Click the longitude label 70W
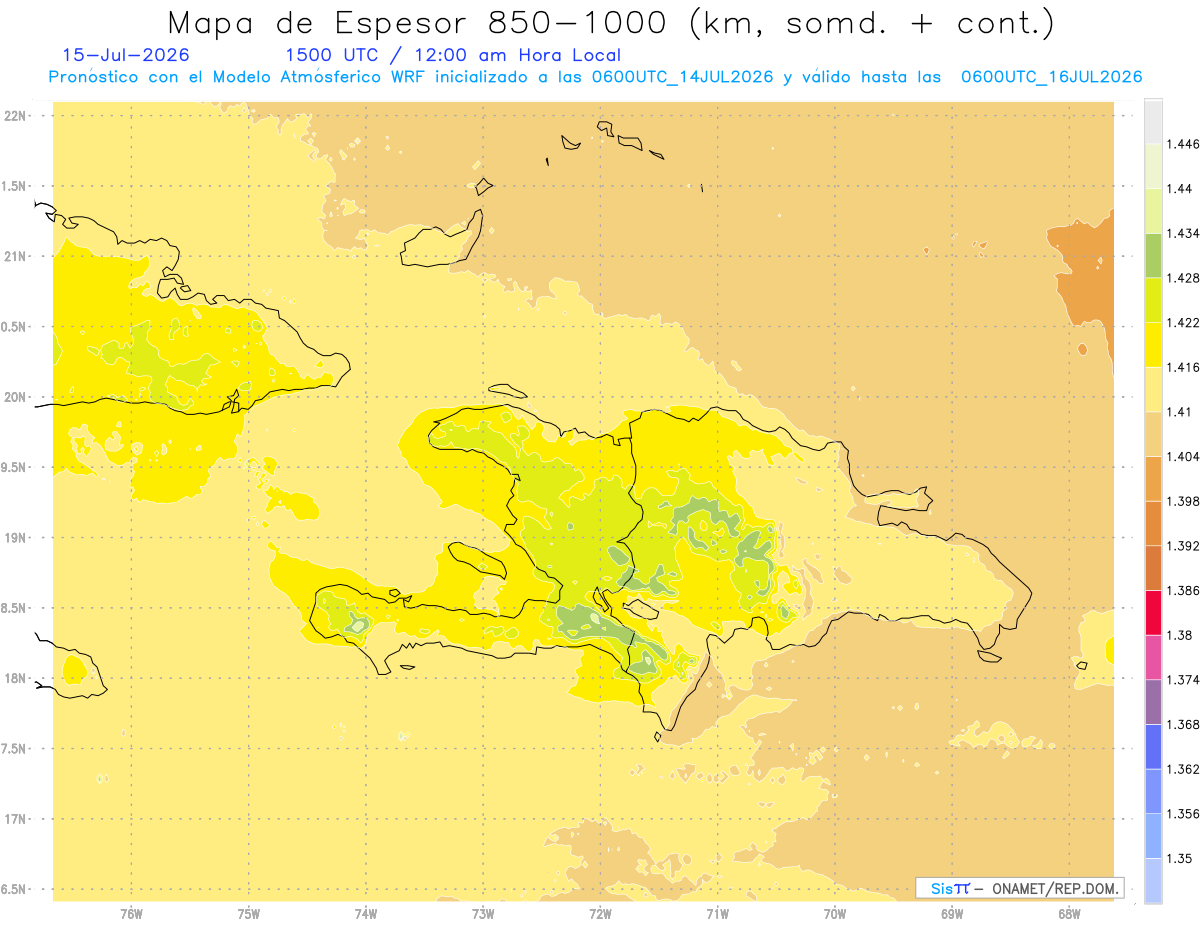The height and width of the screenshot is (927, 1200). pyautogui.click(x=835, y=914)
